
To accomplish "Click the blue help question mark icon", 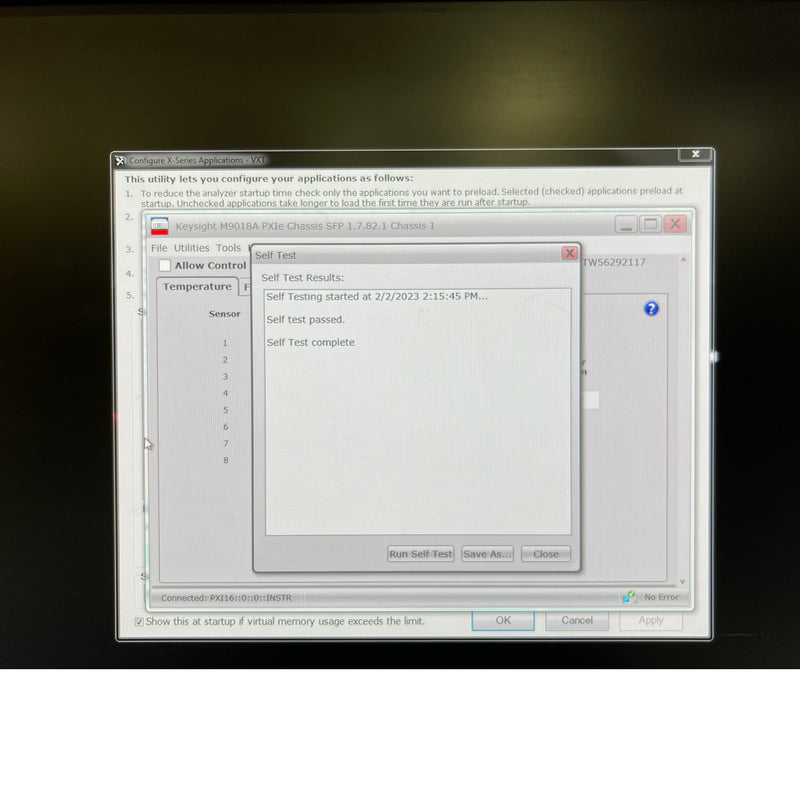I will 651,309.
